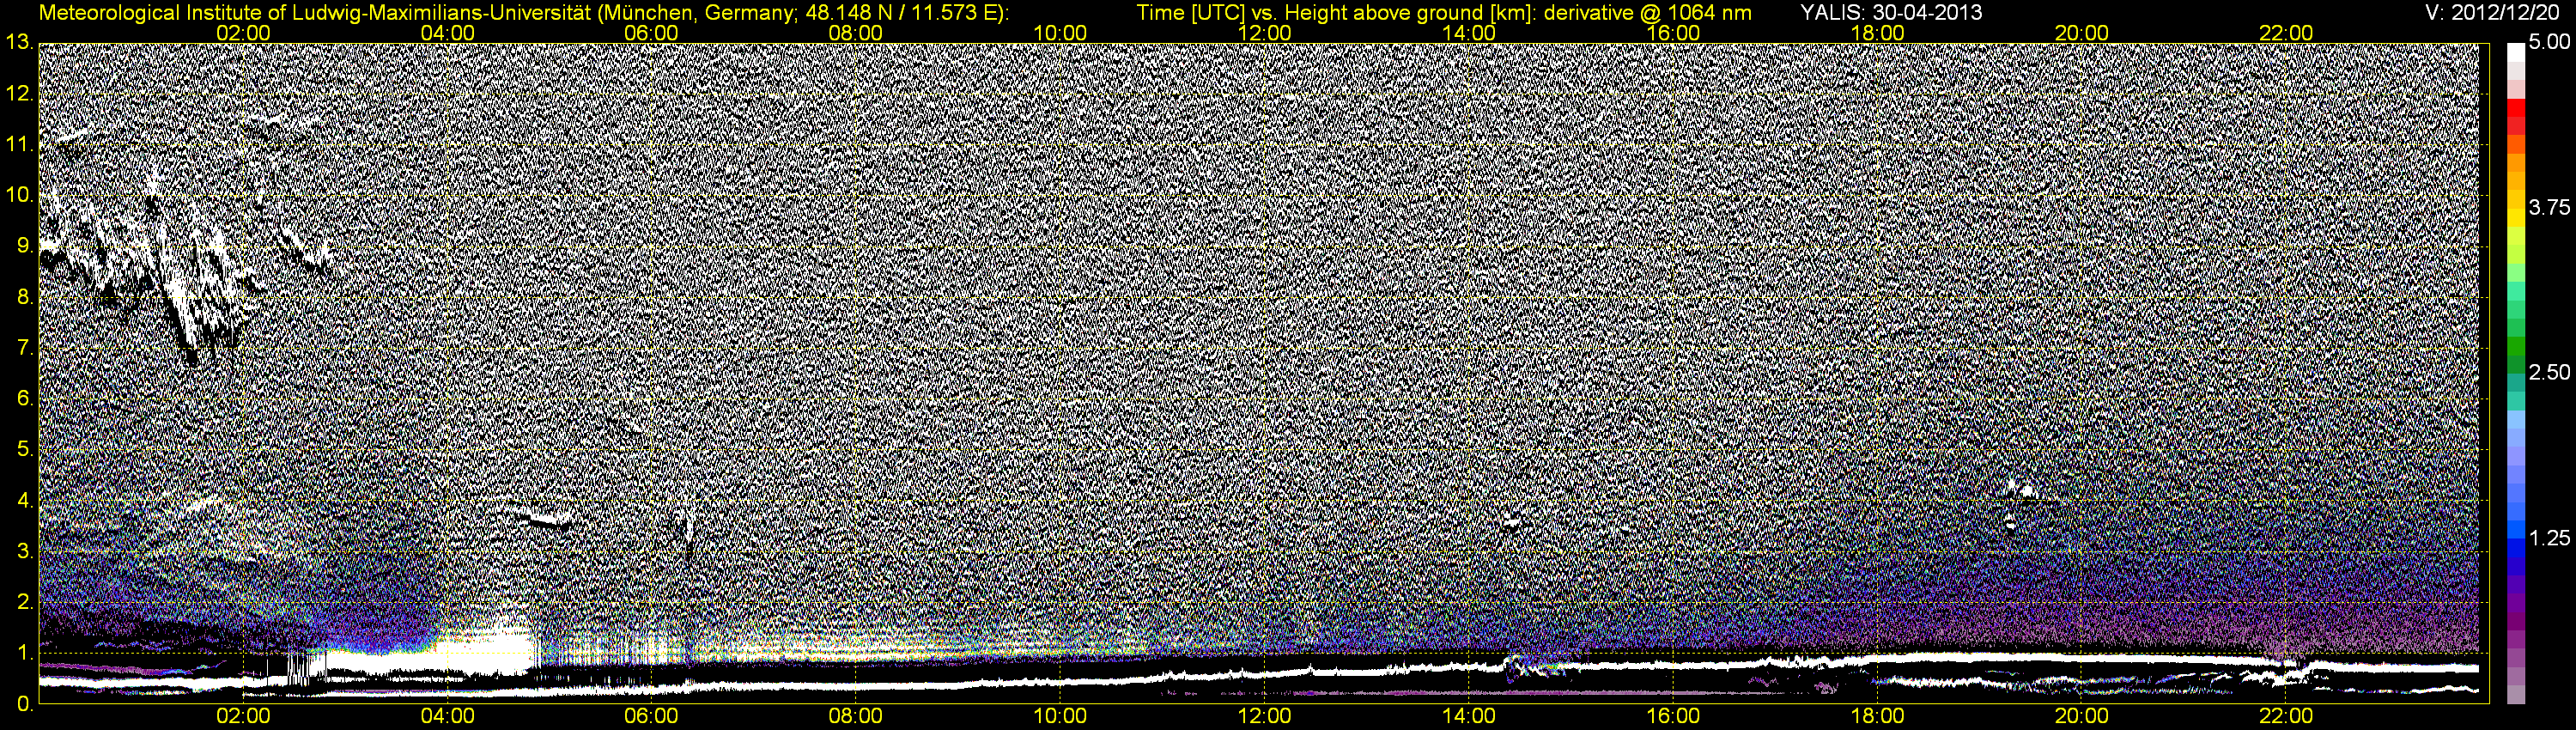
Task: Click the 10:00 label on the bottom time axis
Action: pyautogui.click(x=1060, y=717)
